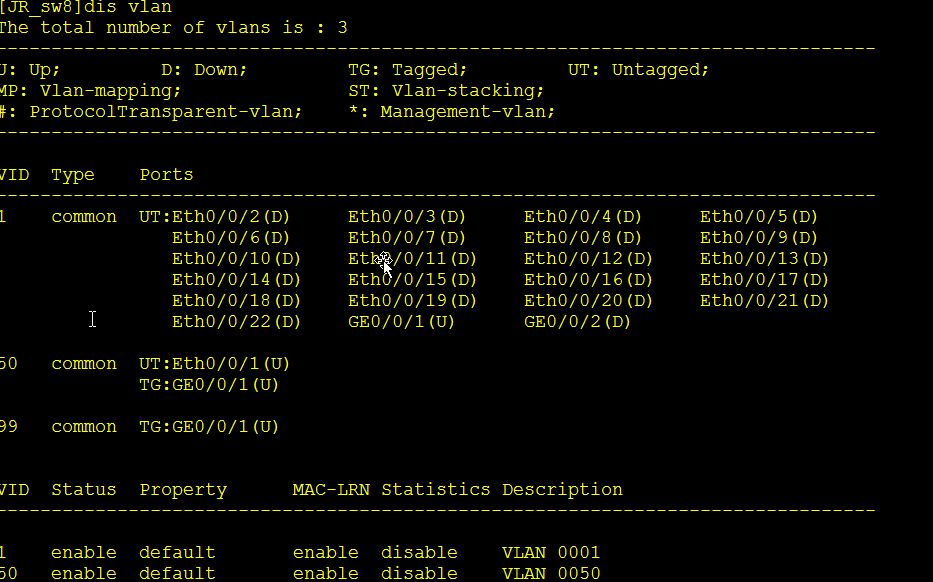The image size is (933, 582).
Task: Click the total number of vlans line
Action: point(173,28)
